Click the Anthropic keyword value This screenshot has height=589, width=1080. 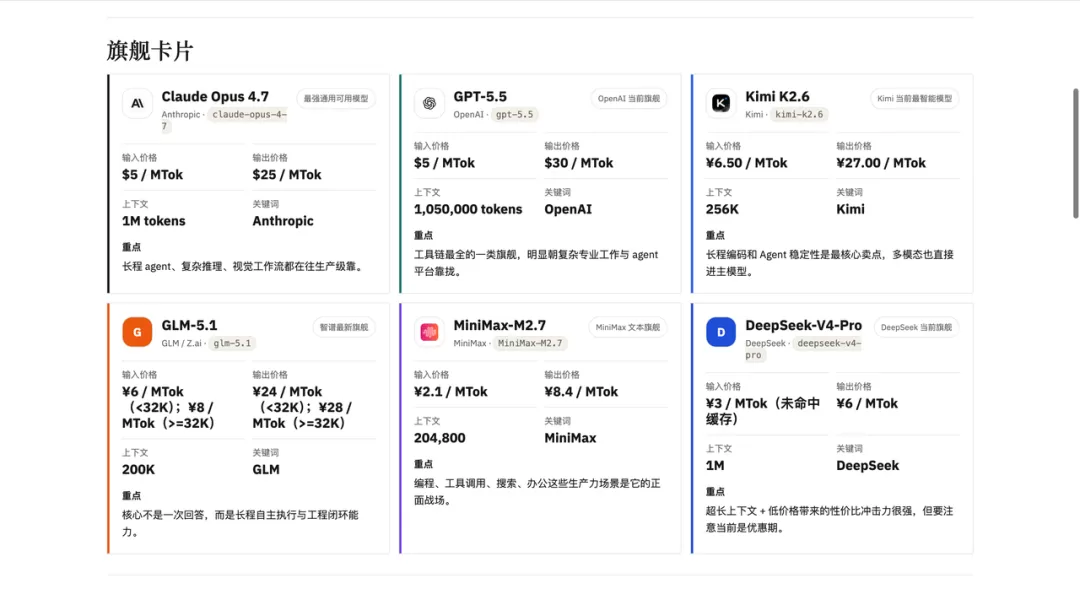tap(282, 221)
